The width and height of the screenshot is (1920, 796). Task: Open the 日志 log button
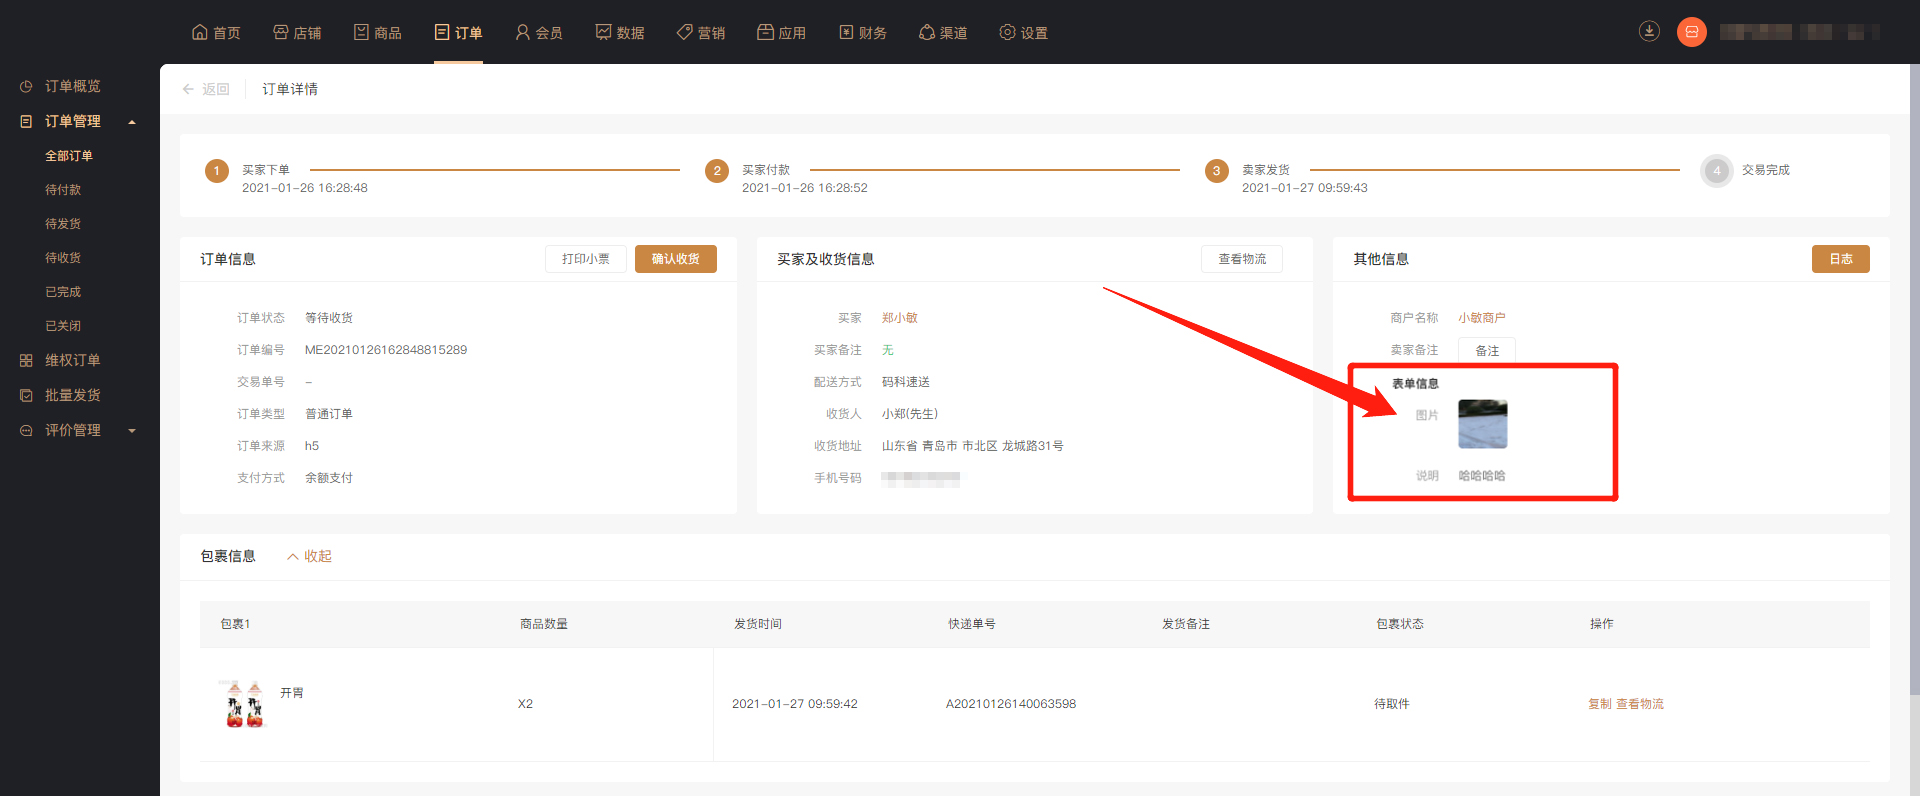[1840, 259]
